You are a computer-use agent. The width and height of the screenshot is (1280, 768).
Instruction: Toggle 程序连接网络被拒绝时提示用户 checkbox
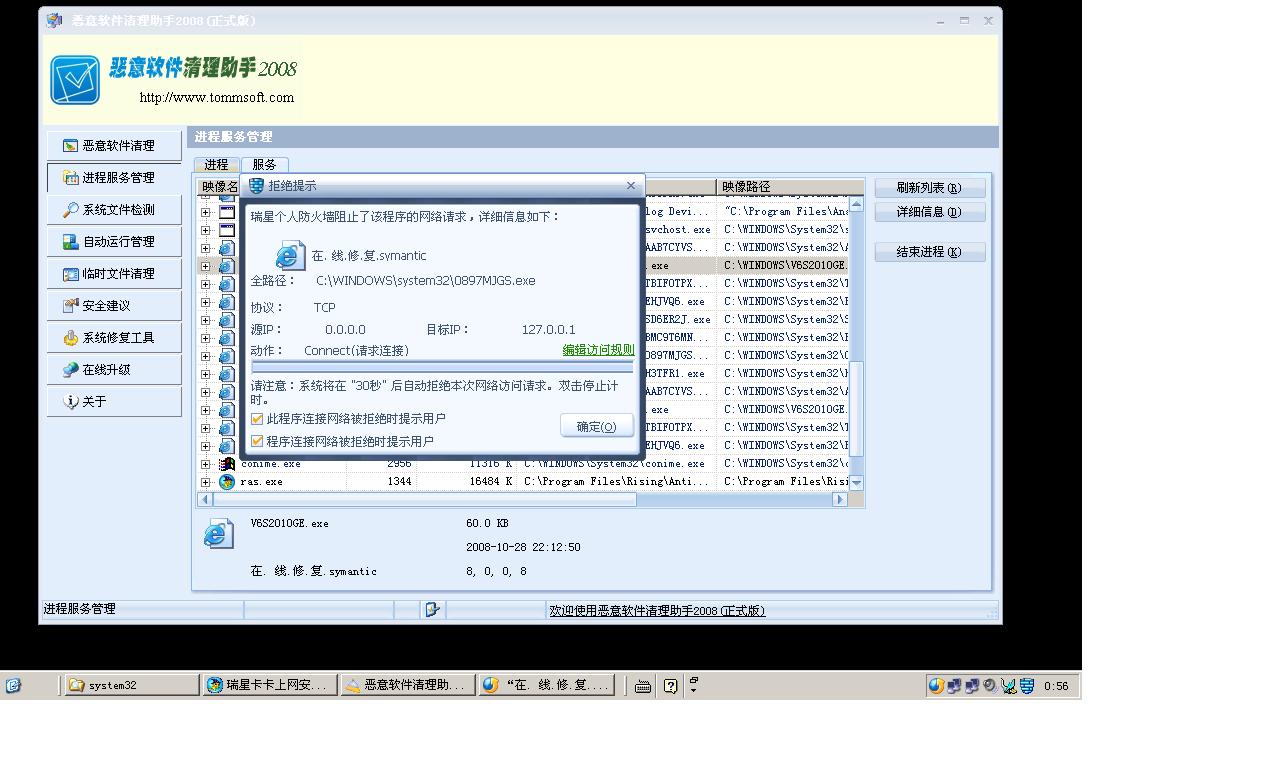point(257,441)
